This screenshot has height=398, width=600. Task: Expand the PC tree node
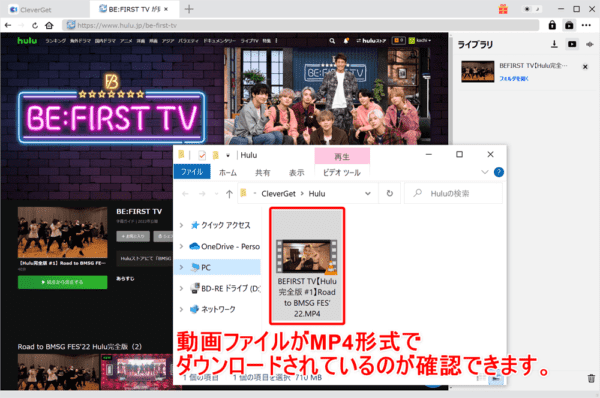click(181, 267)
